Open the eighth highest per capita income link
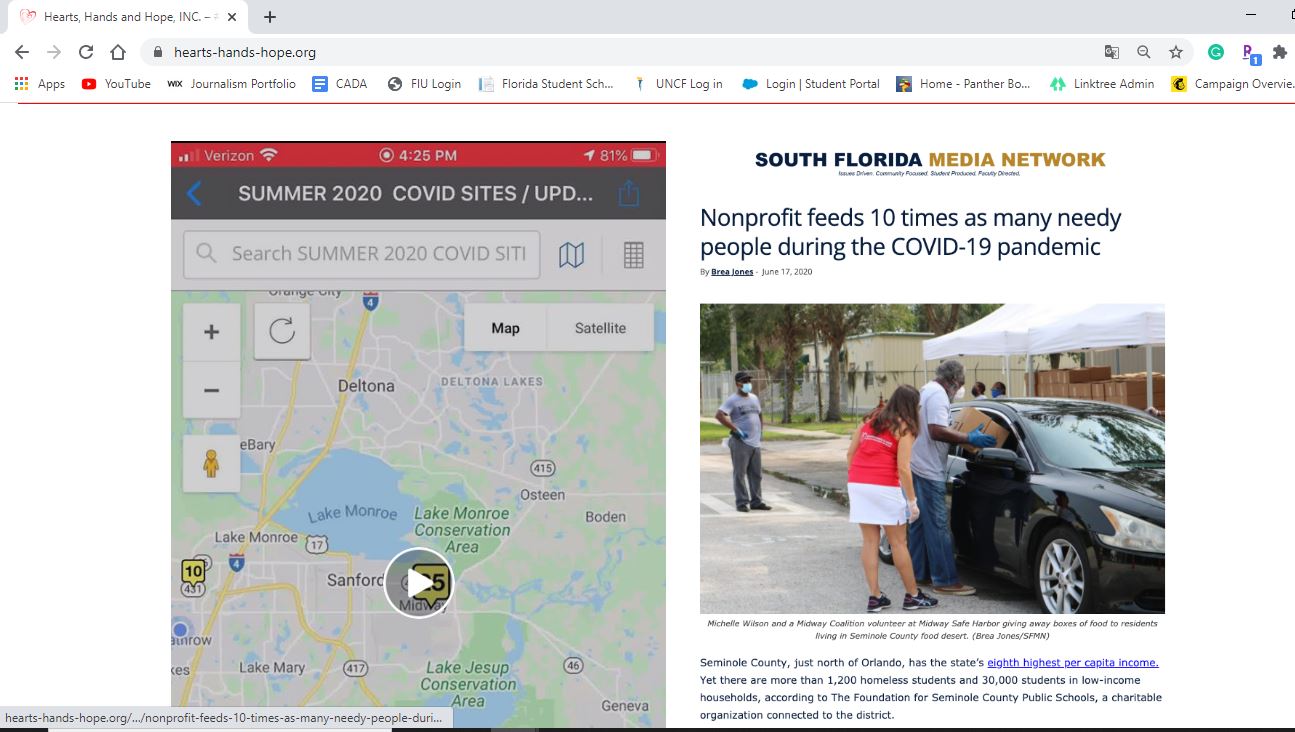Screen dimensions: 1295x732 1072,662
